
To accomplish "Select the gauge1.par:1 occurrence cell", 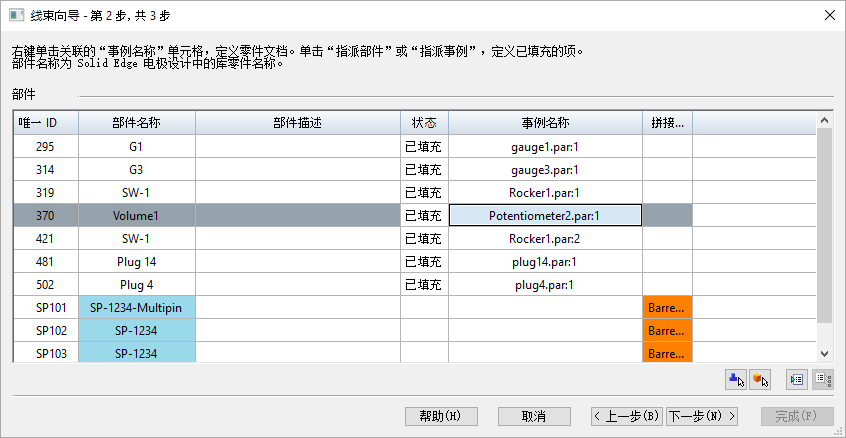I will coord(545,146).
